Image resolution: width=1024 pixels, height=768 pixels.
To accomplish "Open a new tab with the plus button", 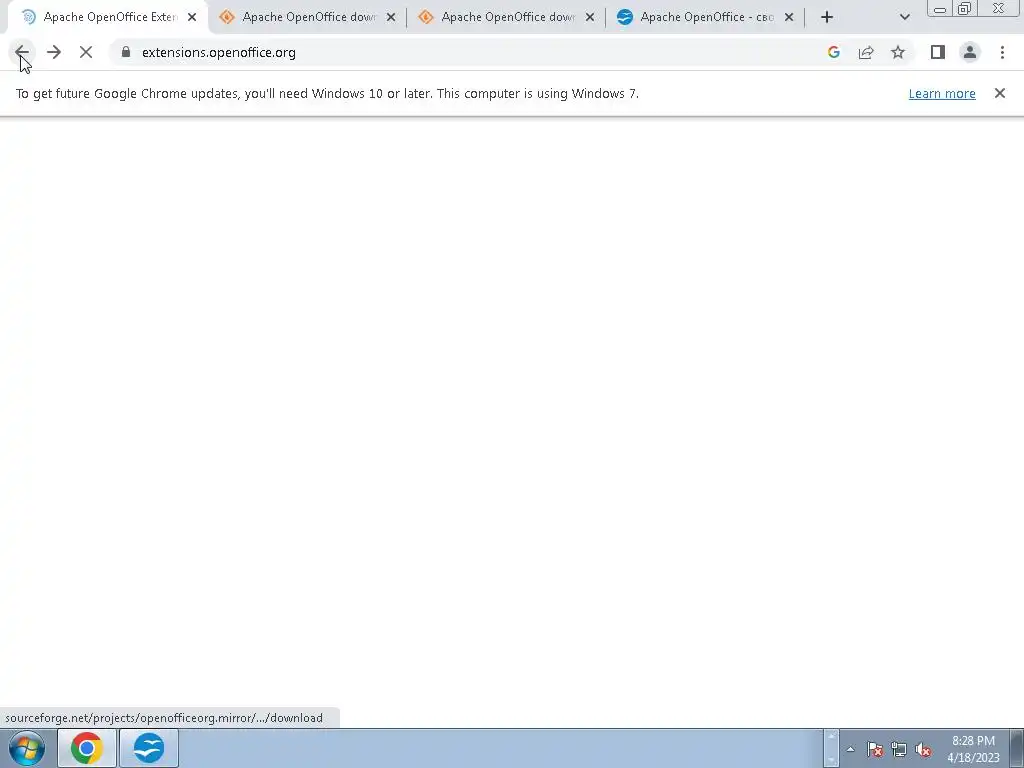I will click(827, 17).
